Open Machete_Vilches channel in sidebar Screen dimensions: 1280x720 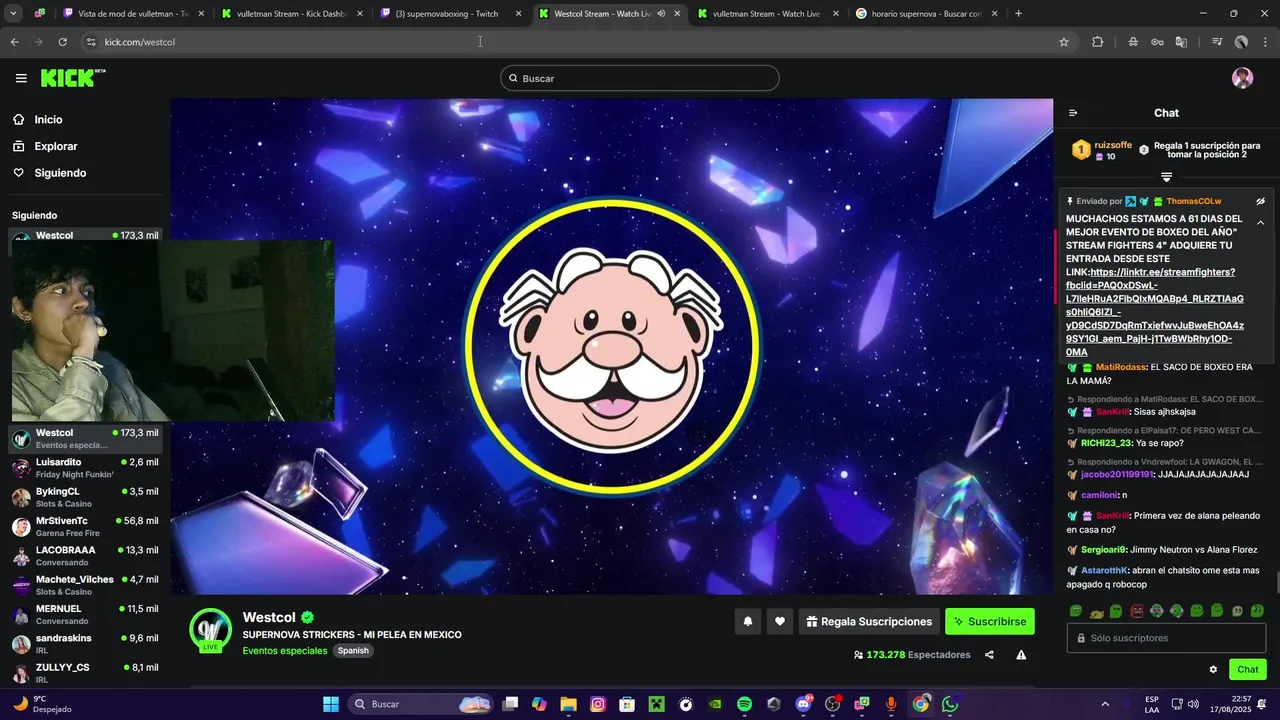(x=85, y=585)
